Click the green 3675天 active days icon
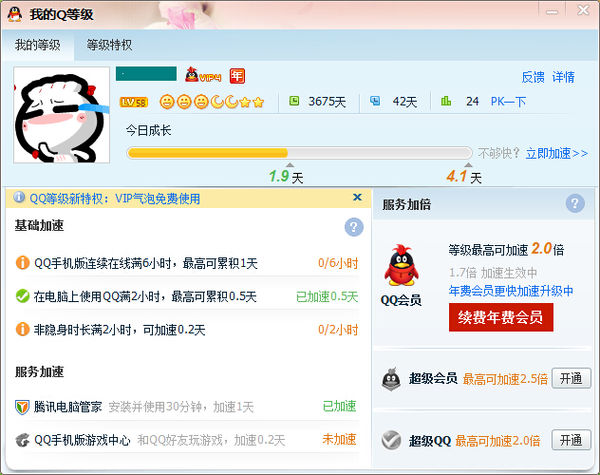Screen dimensions: 600x475 [294, 101]
